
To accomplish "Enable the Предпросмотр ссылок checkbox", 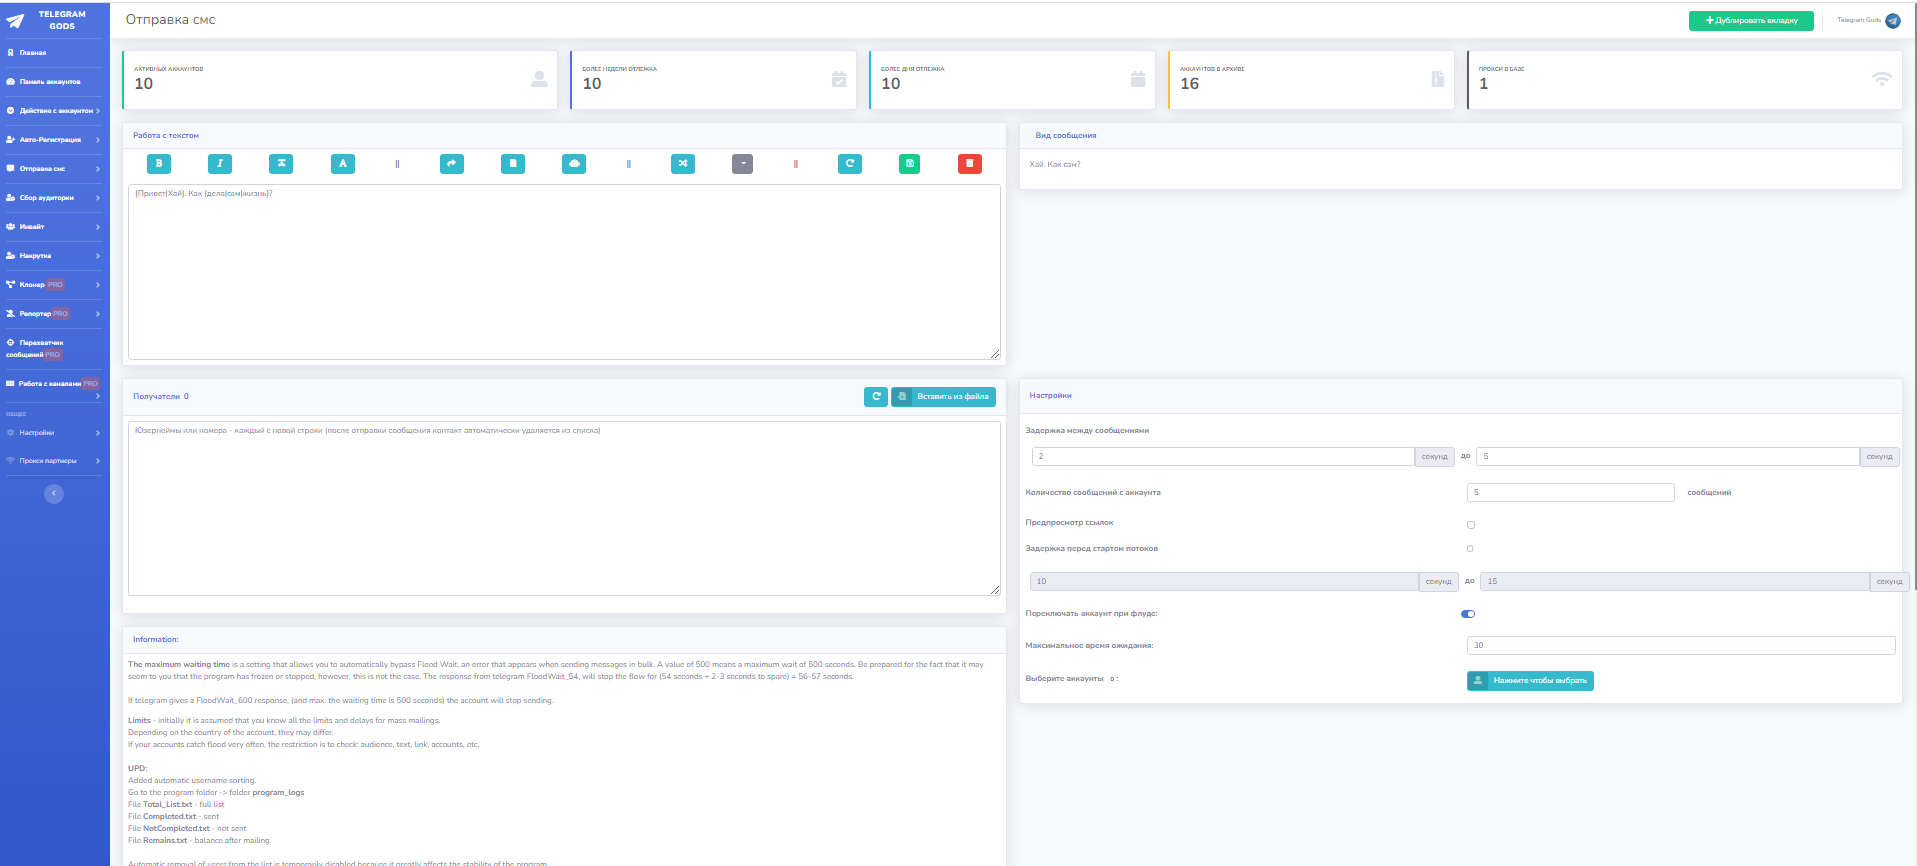I will [1470, 525].
